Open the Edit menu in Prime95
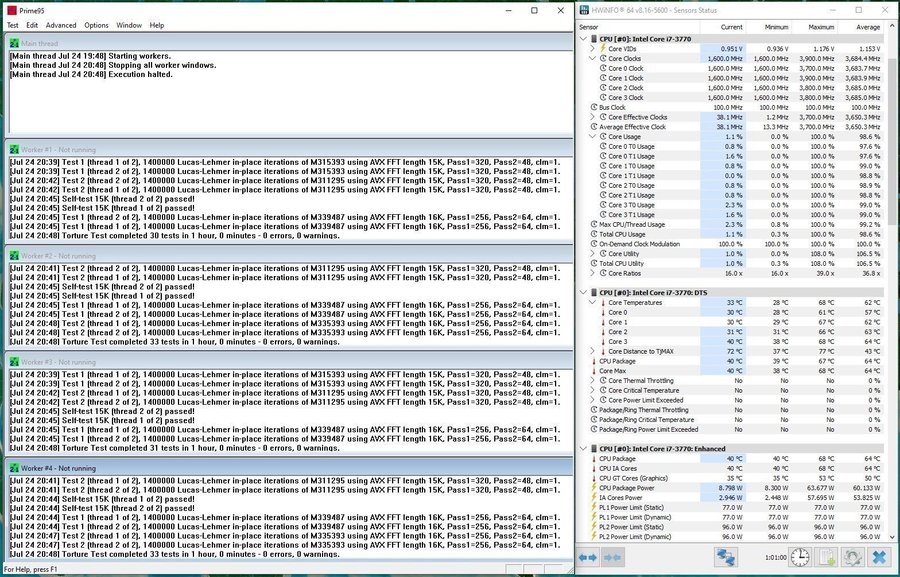 (x=32, y=25)
